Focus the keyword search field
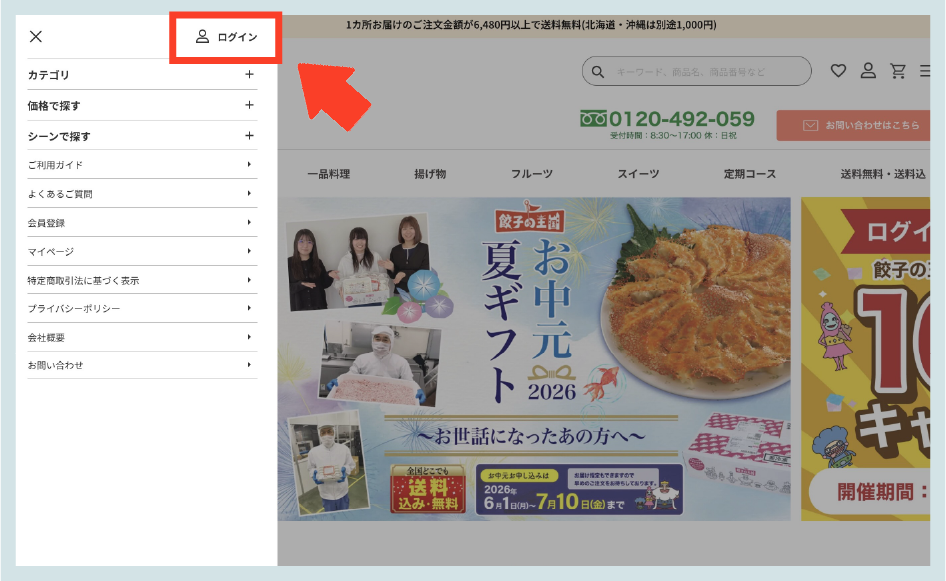The width and height of the screenshot is (946, 581). [697, 71]
